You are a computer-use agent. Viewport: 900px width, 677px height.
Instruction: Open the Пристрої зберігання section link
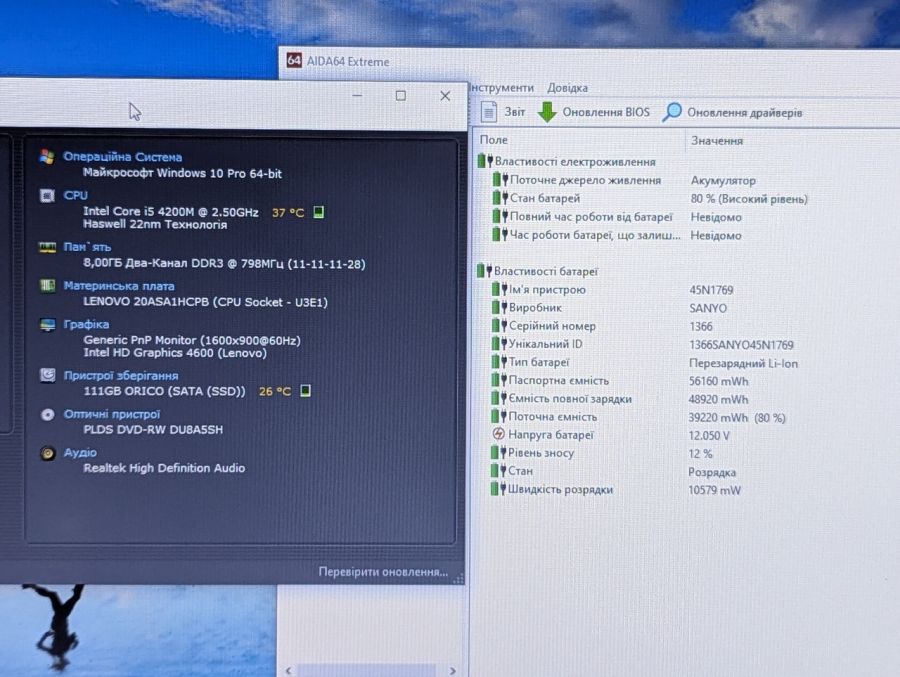point(121,376)
